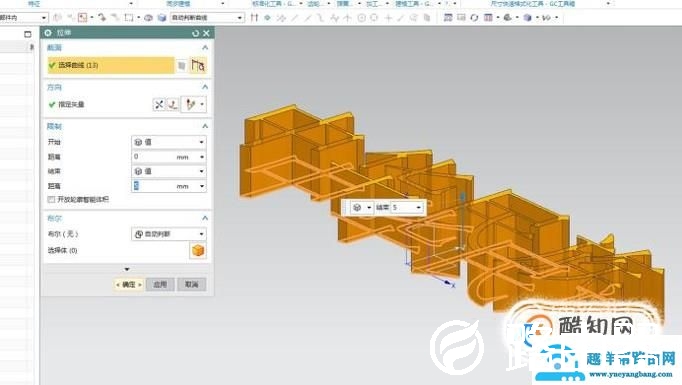Viewport: 682px width, 385px height.
Task: Close the Extrude (拉伸) dialog
Action: 206,33
